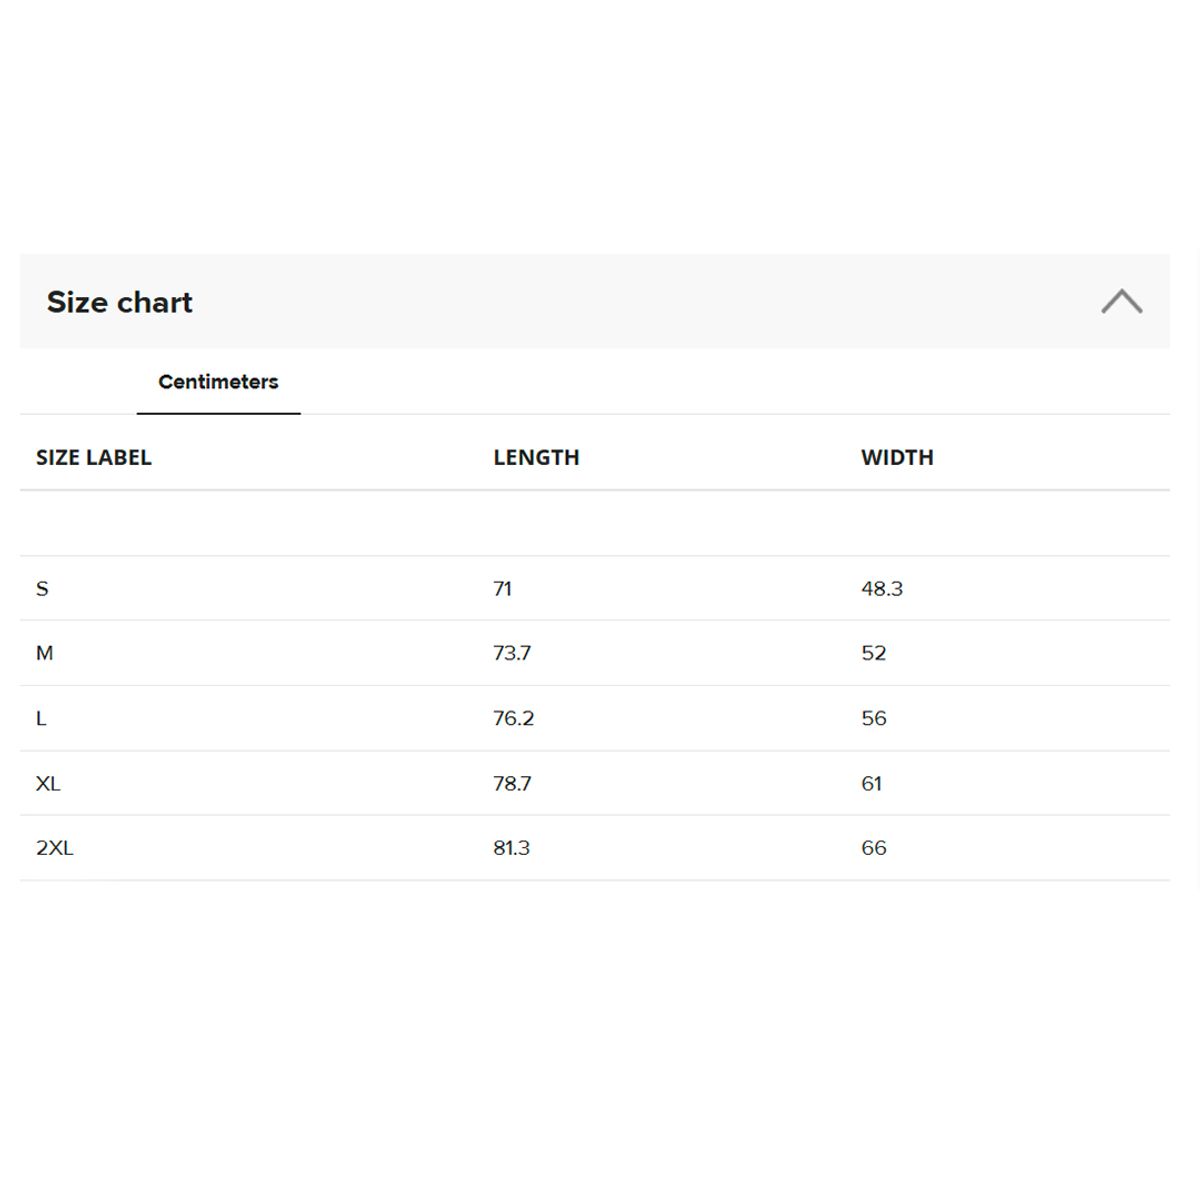Image resolution: width=1200 pixels, height=1200 pixels.
Task: Collapse the Size chart section chevron
Action: [1121, 301]
